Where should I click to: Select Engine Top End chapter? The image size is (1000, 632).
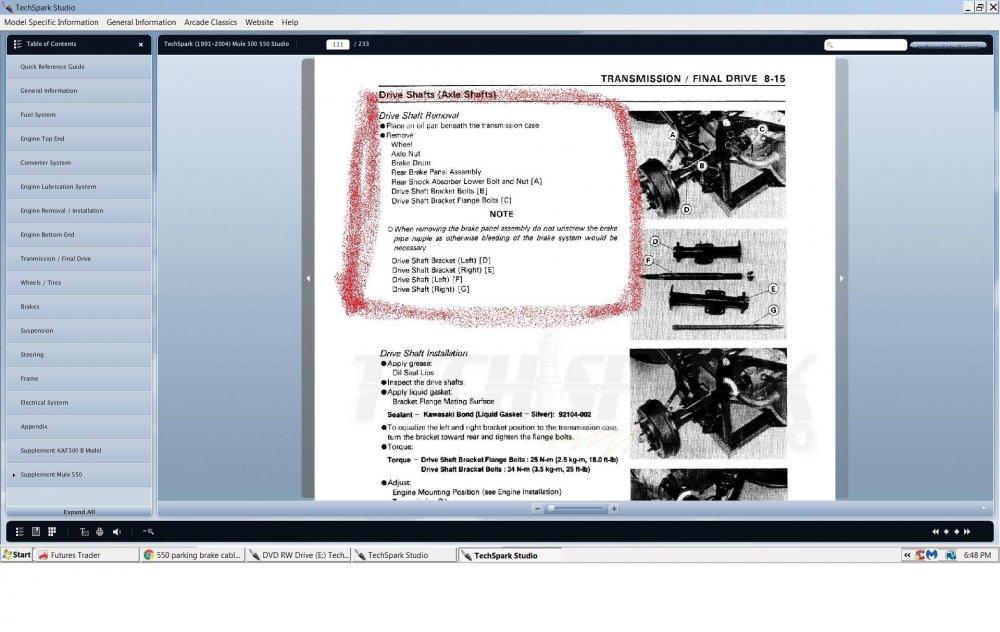point(79,139)
